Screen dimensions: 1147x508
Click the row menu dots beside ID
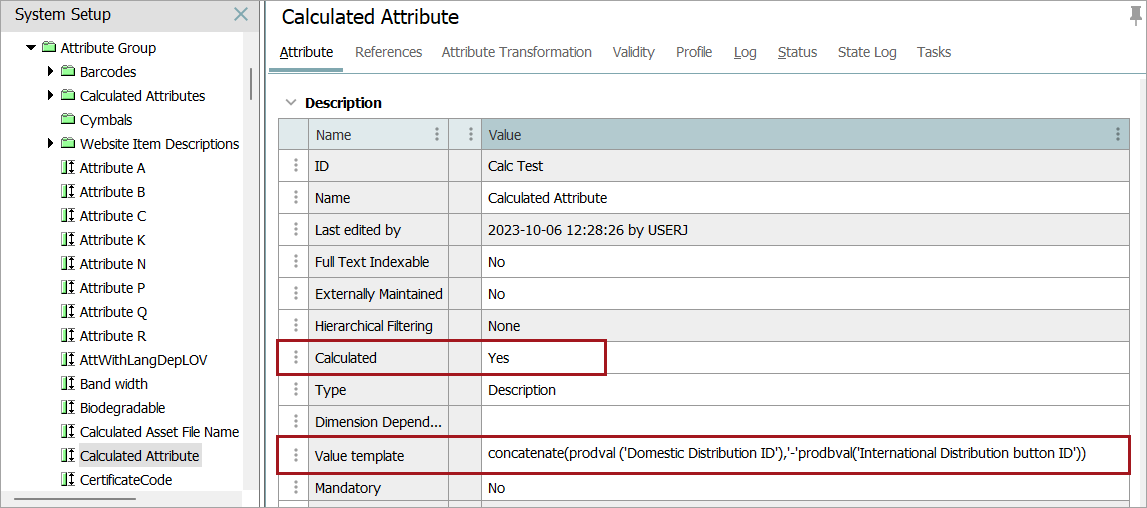[x=295, y=166]
